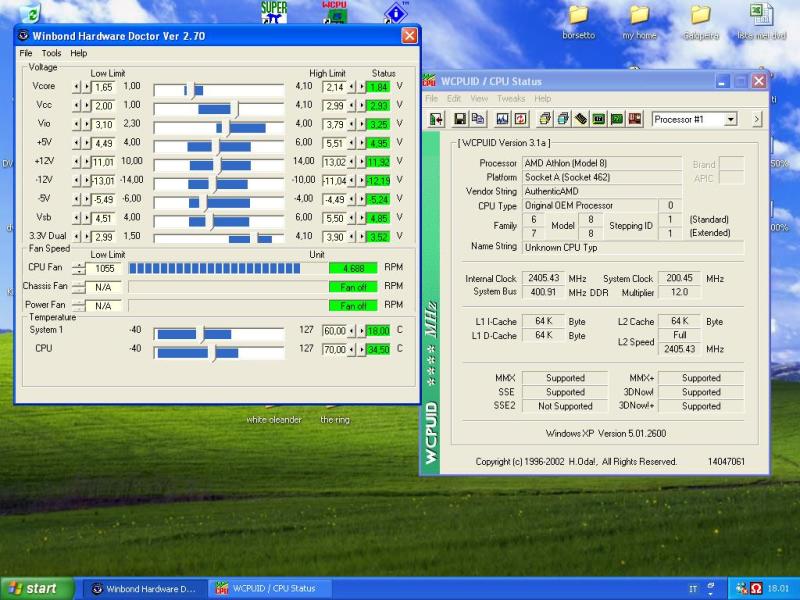800x600 pixels.
Task: Decrease Vcc low limit with left arrow
Action: (77, 106)
